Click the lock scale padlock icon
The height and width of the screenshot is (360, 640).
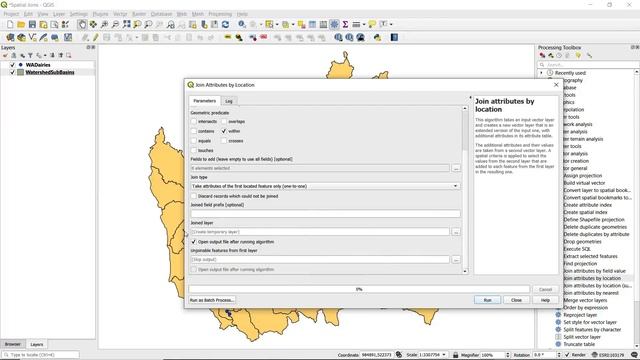pyautogui.click(x=456, y=355)
